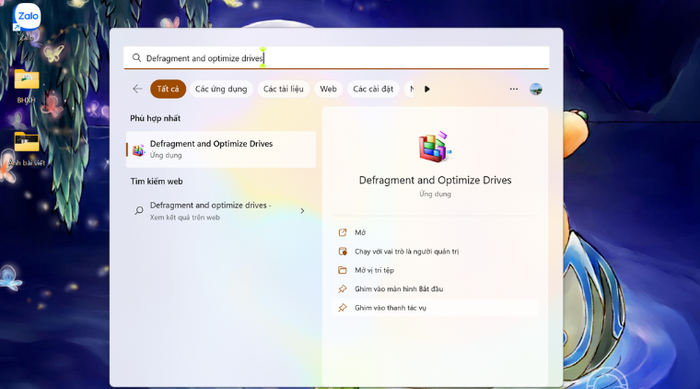This screenshot has width=700, height=389.
Task: Expand web result with chevron arrow
Action: pos(302,211)
